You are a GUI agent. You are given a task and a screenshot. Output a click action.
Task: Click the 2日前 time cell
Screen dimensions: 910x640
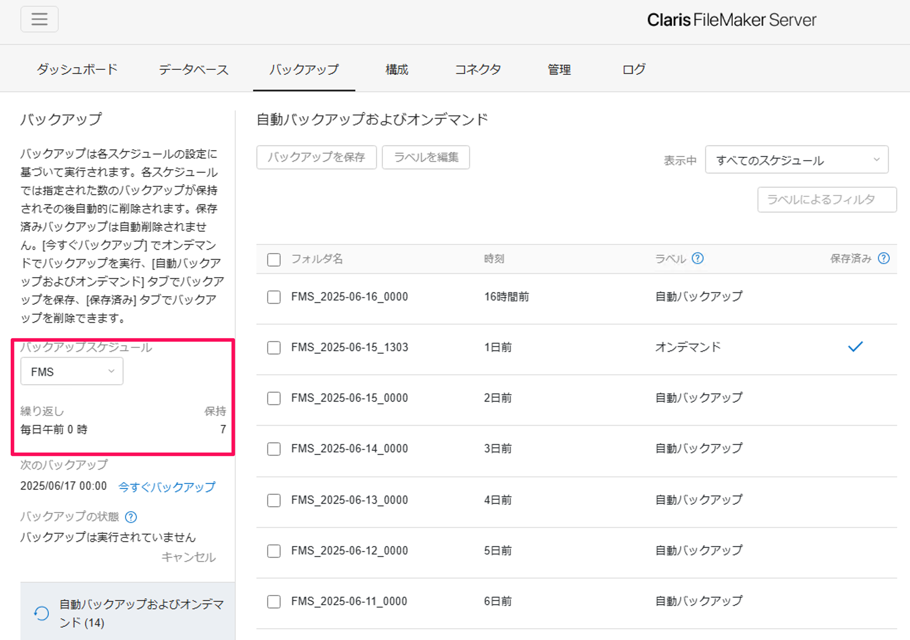(x=498, y=397)
